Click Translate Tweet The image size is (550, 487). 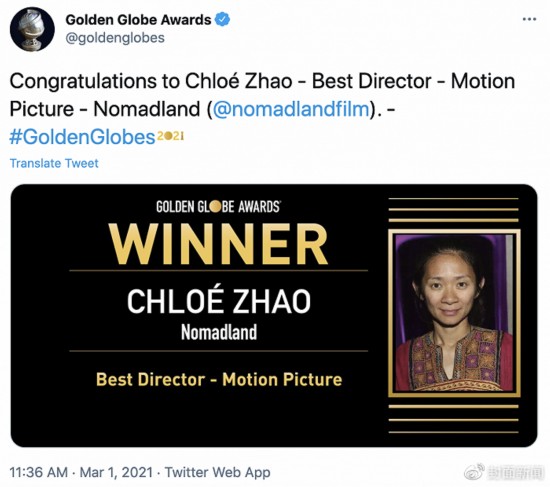54,163
